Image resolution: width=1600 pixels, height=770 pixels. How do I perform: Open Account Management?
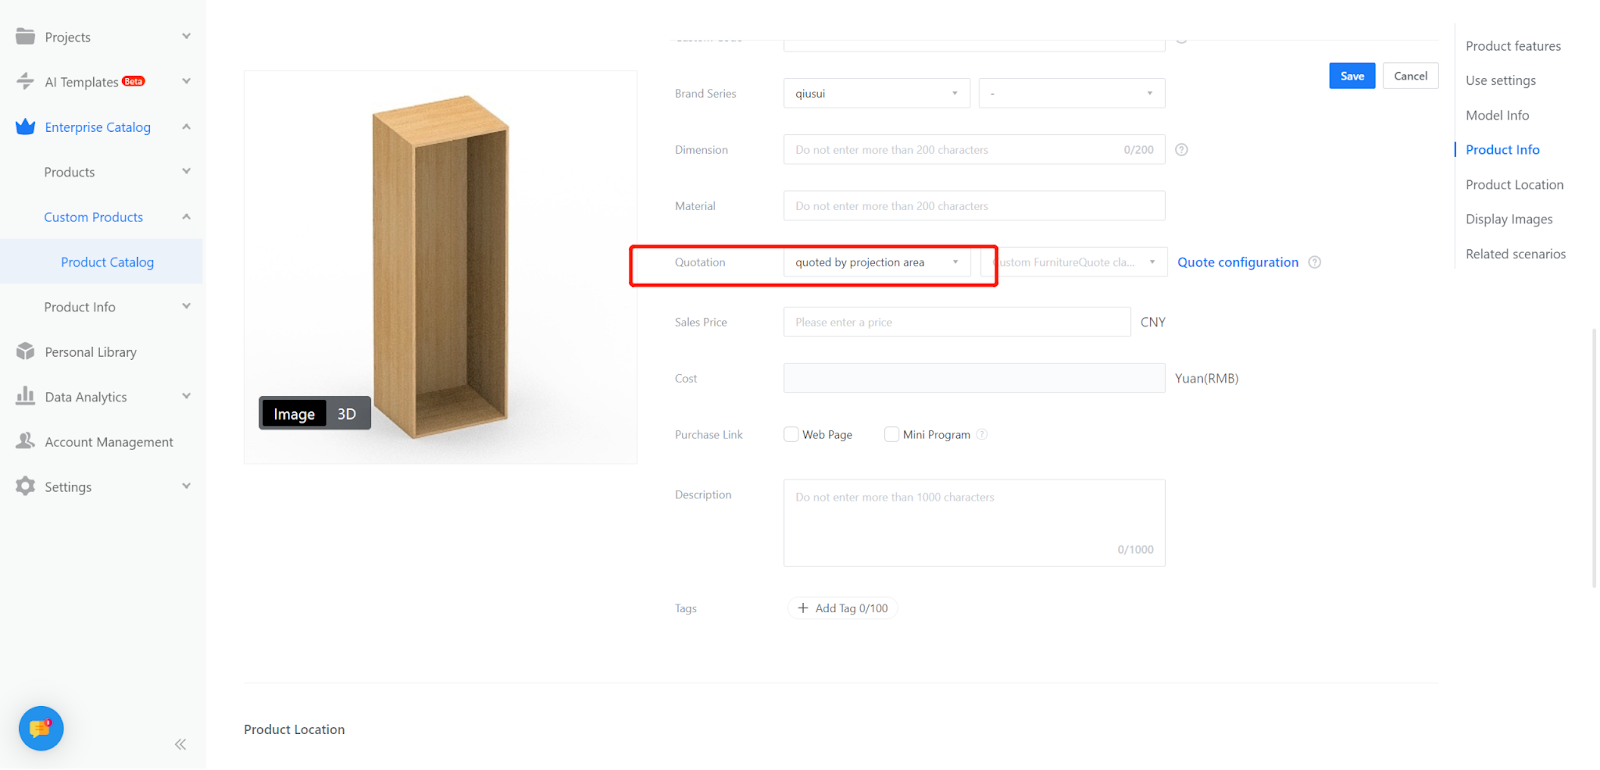(109, 442)
